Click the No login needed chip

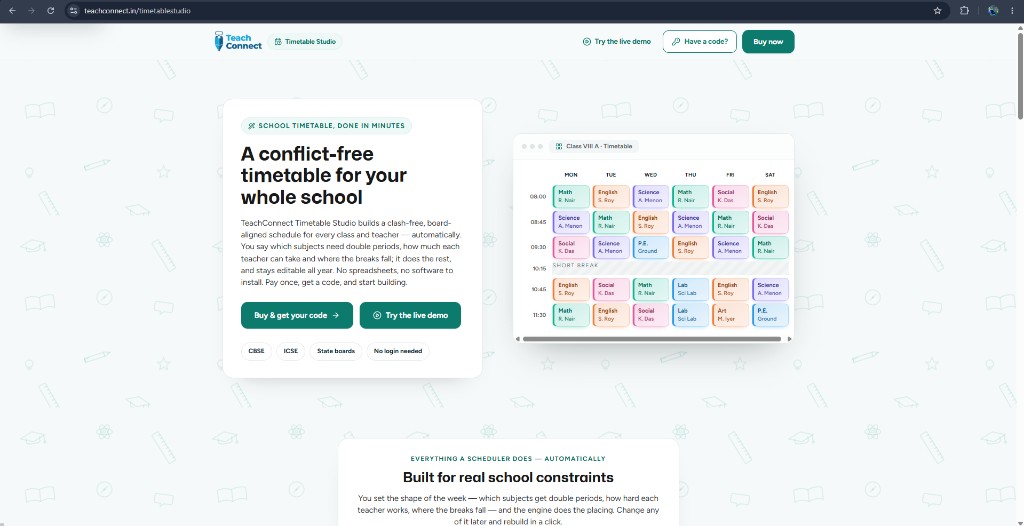[398, 351]
